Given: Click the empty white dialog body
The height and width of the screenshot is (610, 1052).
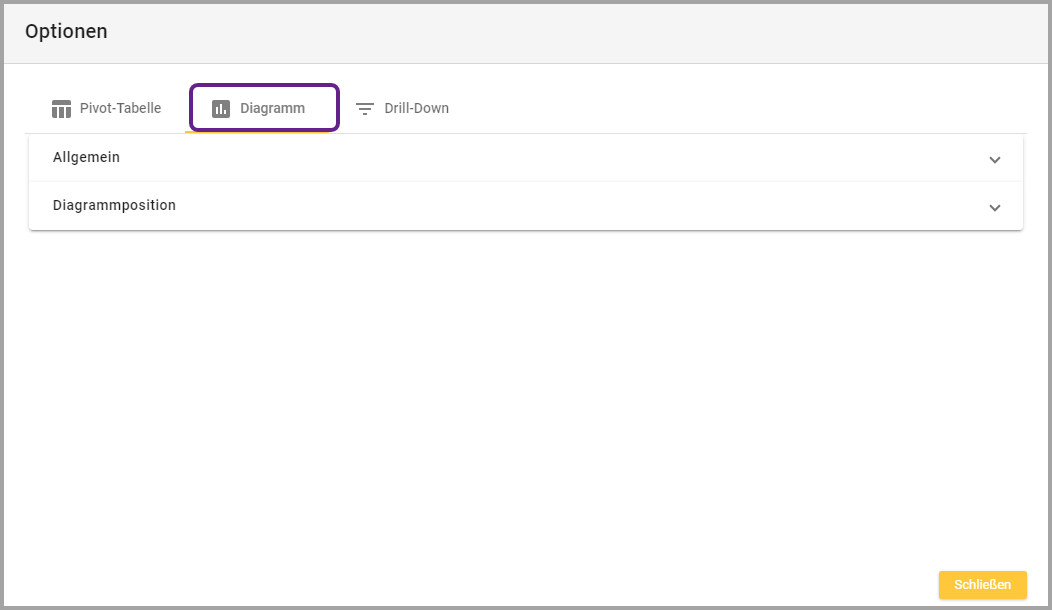Looking at the screenshot, I should click(525, 400).
